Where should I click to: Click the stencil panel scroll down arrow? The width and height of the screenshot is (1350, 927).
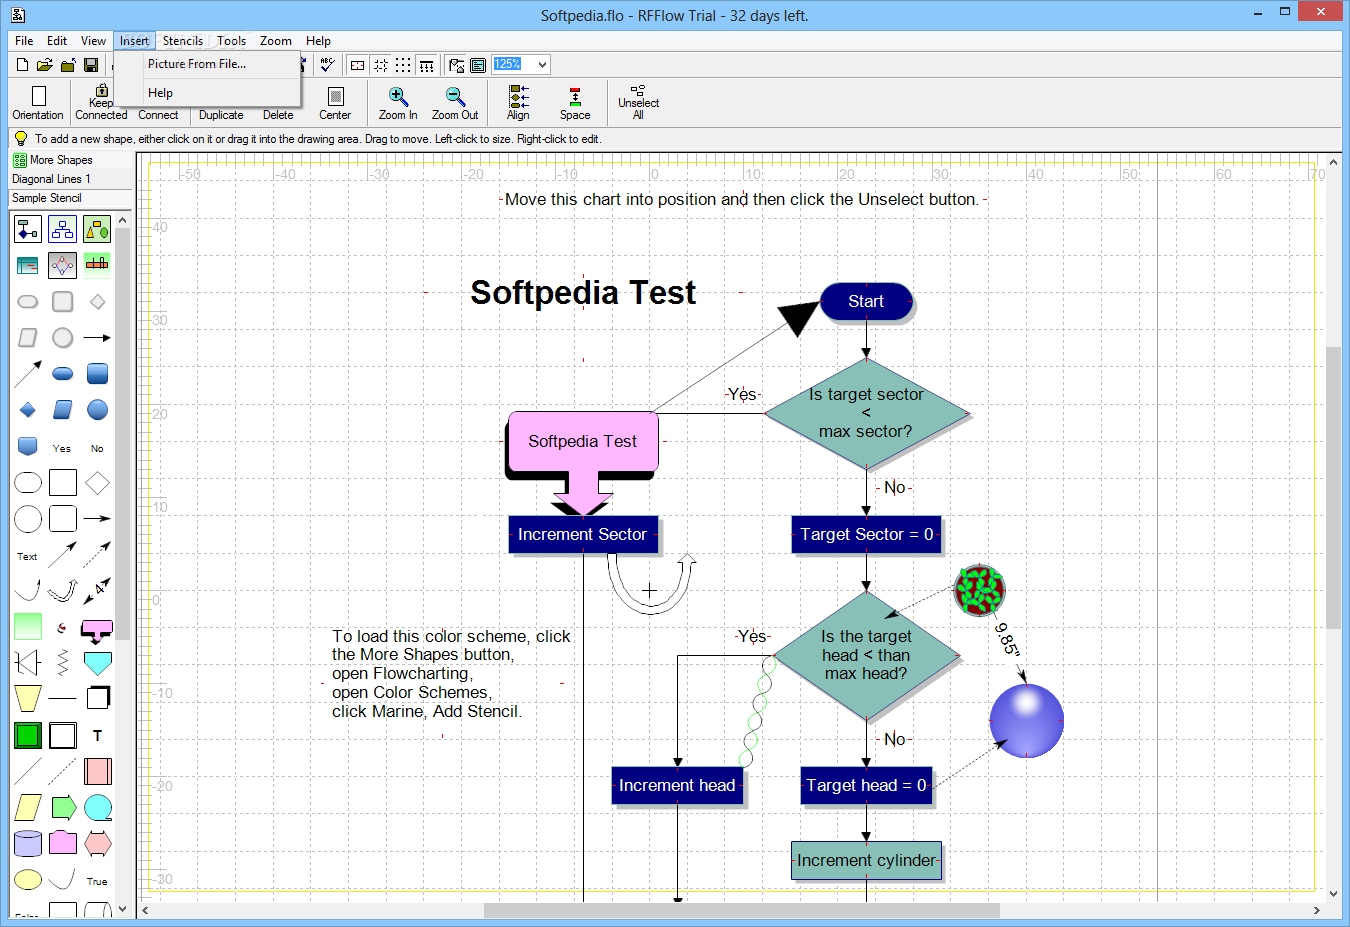coord(123,909)
